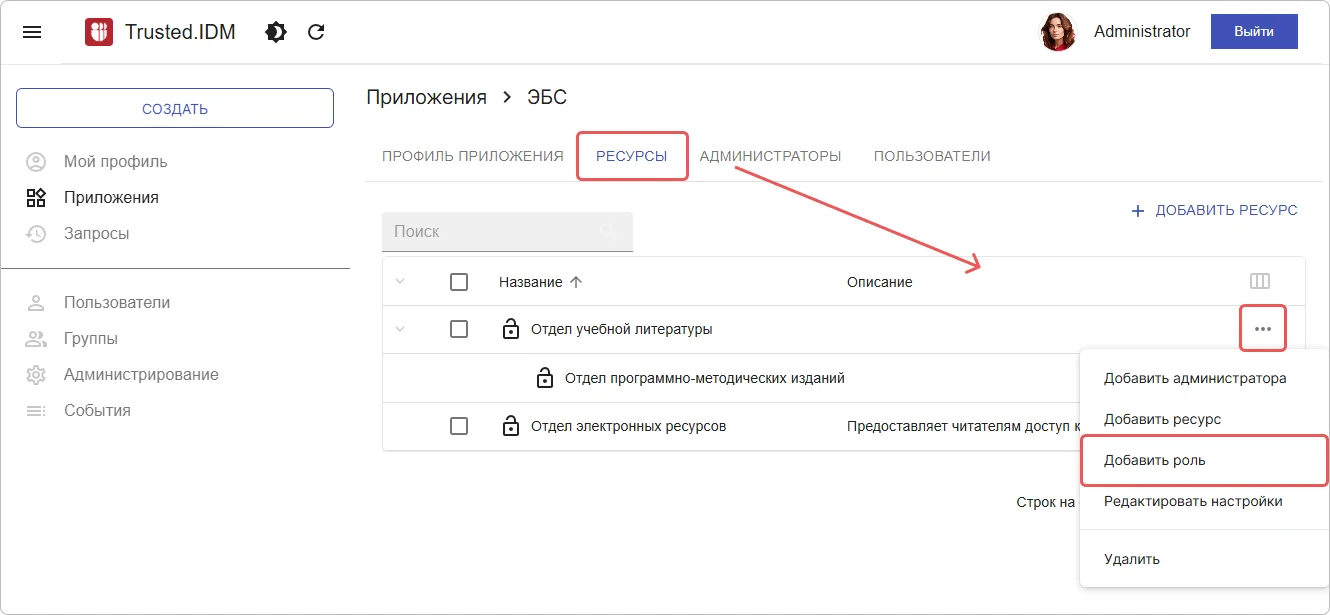Click the Trusted.IDM logo icon
Screen dimensions: 1330x615
click(99, 32)
